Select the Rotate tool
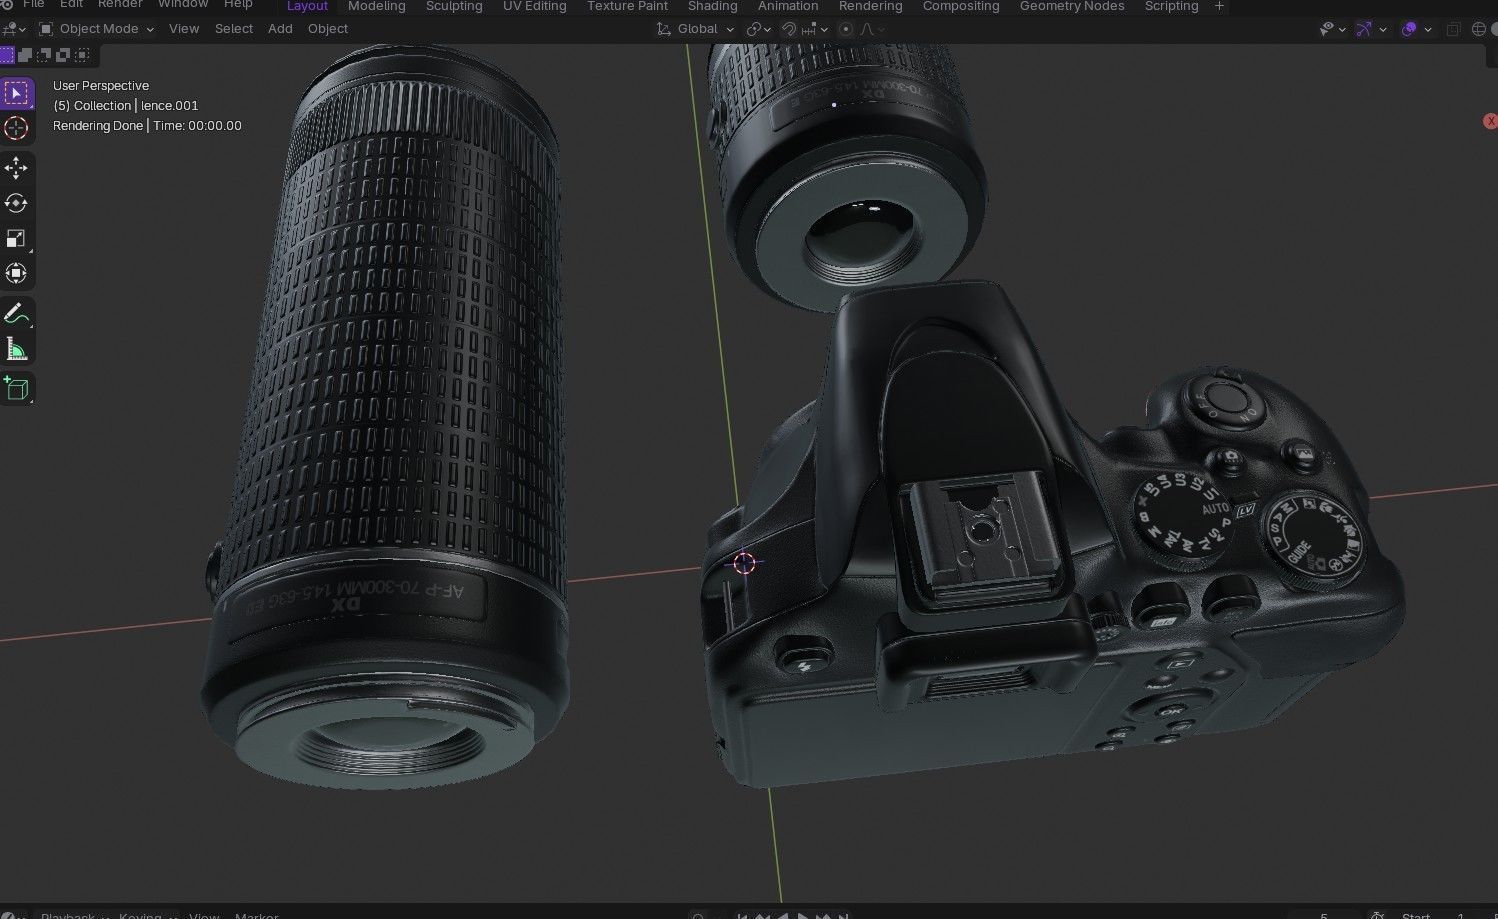The height and width of the screenshot is (919, 1498). tap(16, 203)
